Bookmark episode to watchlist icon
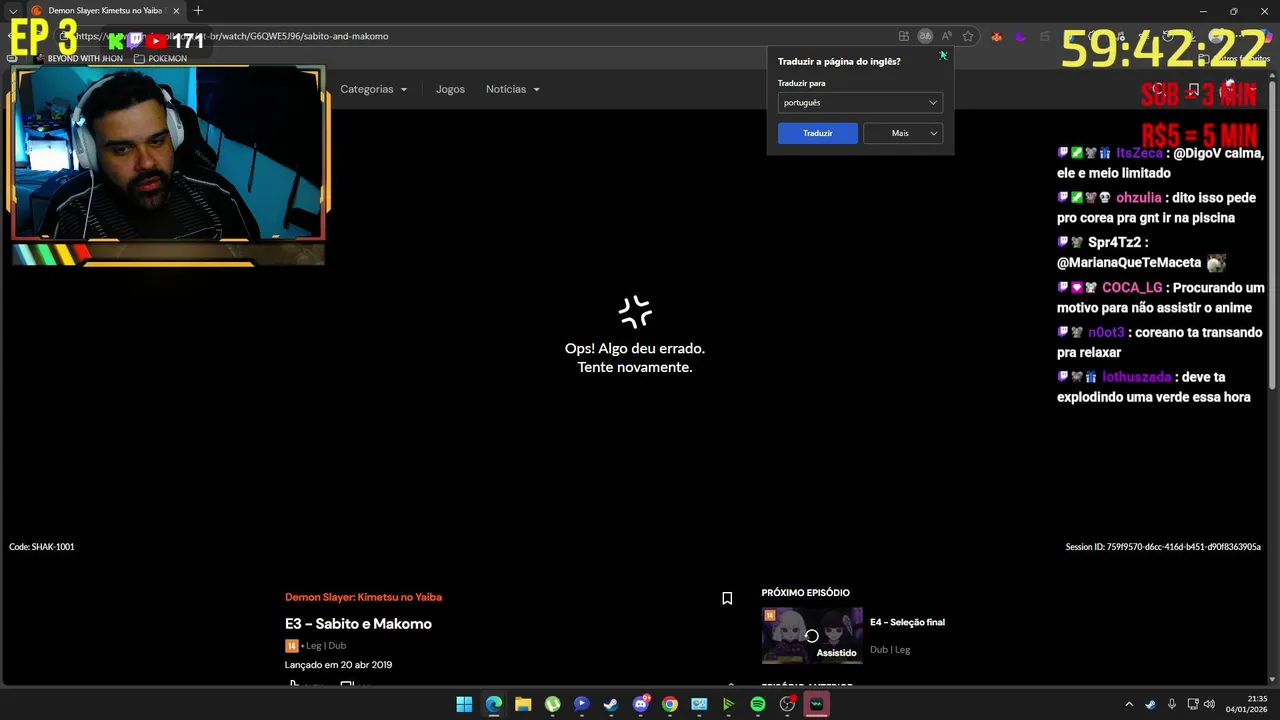The image size is (1280, 720). pyautogui.click(x=727, y=598)
